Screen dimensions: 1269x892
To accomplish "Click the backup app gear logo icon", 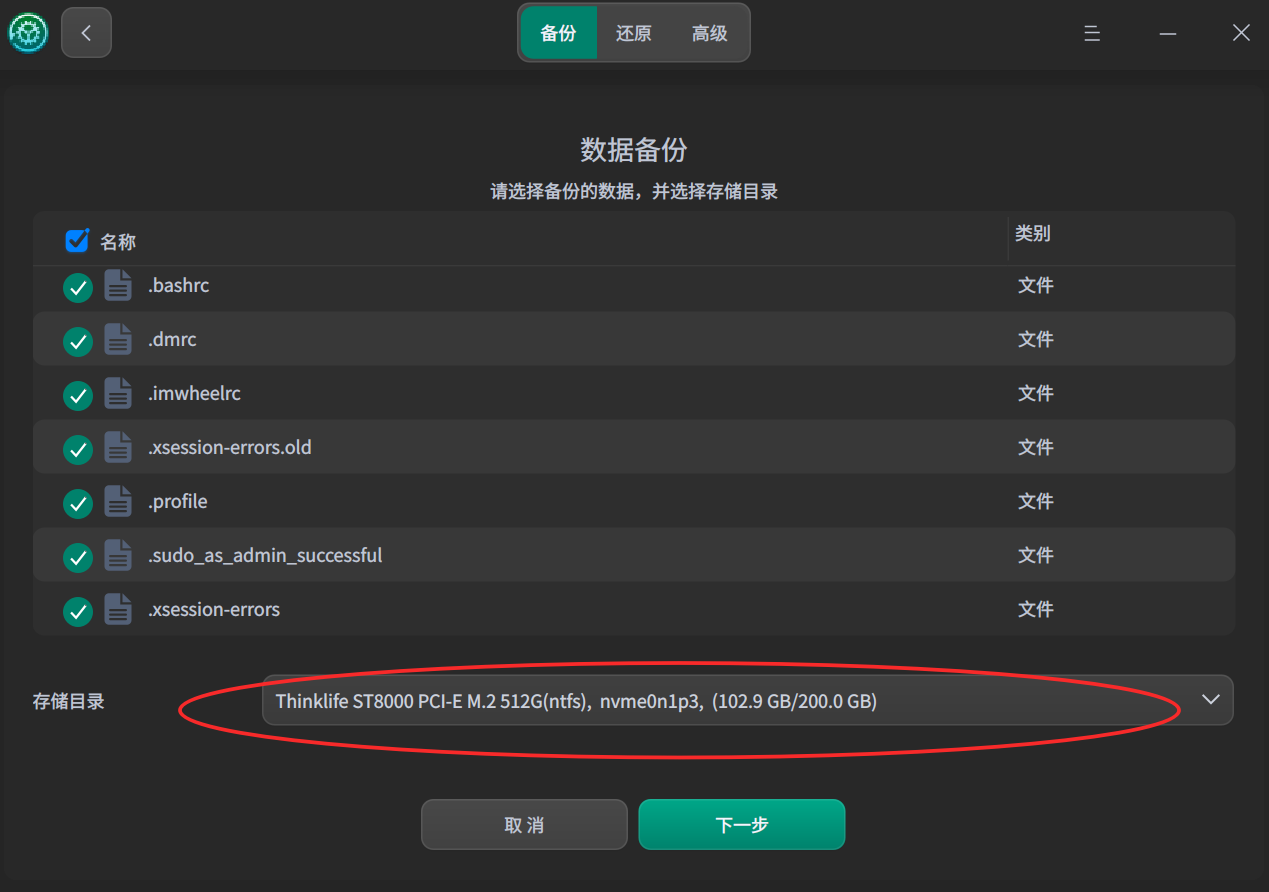I will [x=28, y=33].
